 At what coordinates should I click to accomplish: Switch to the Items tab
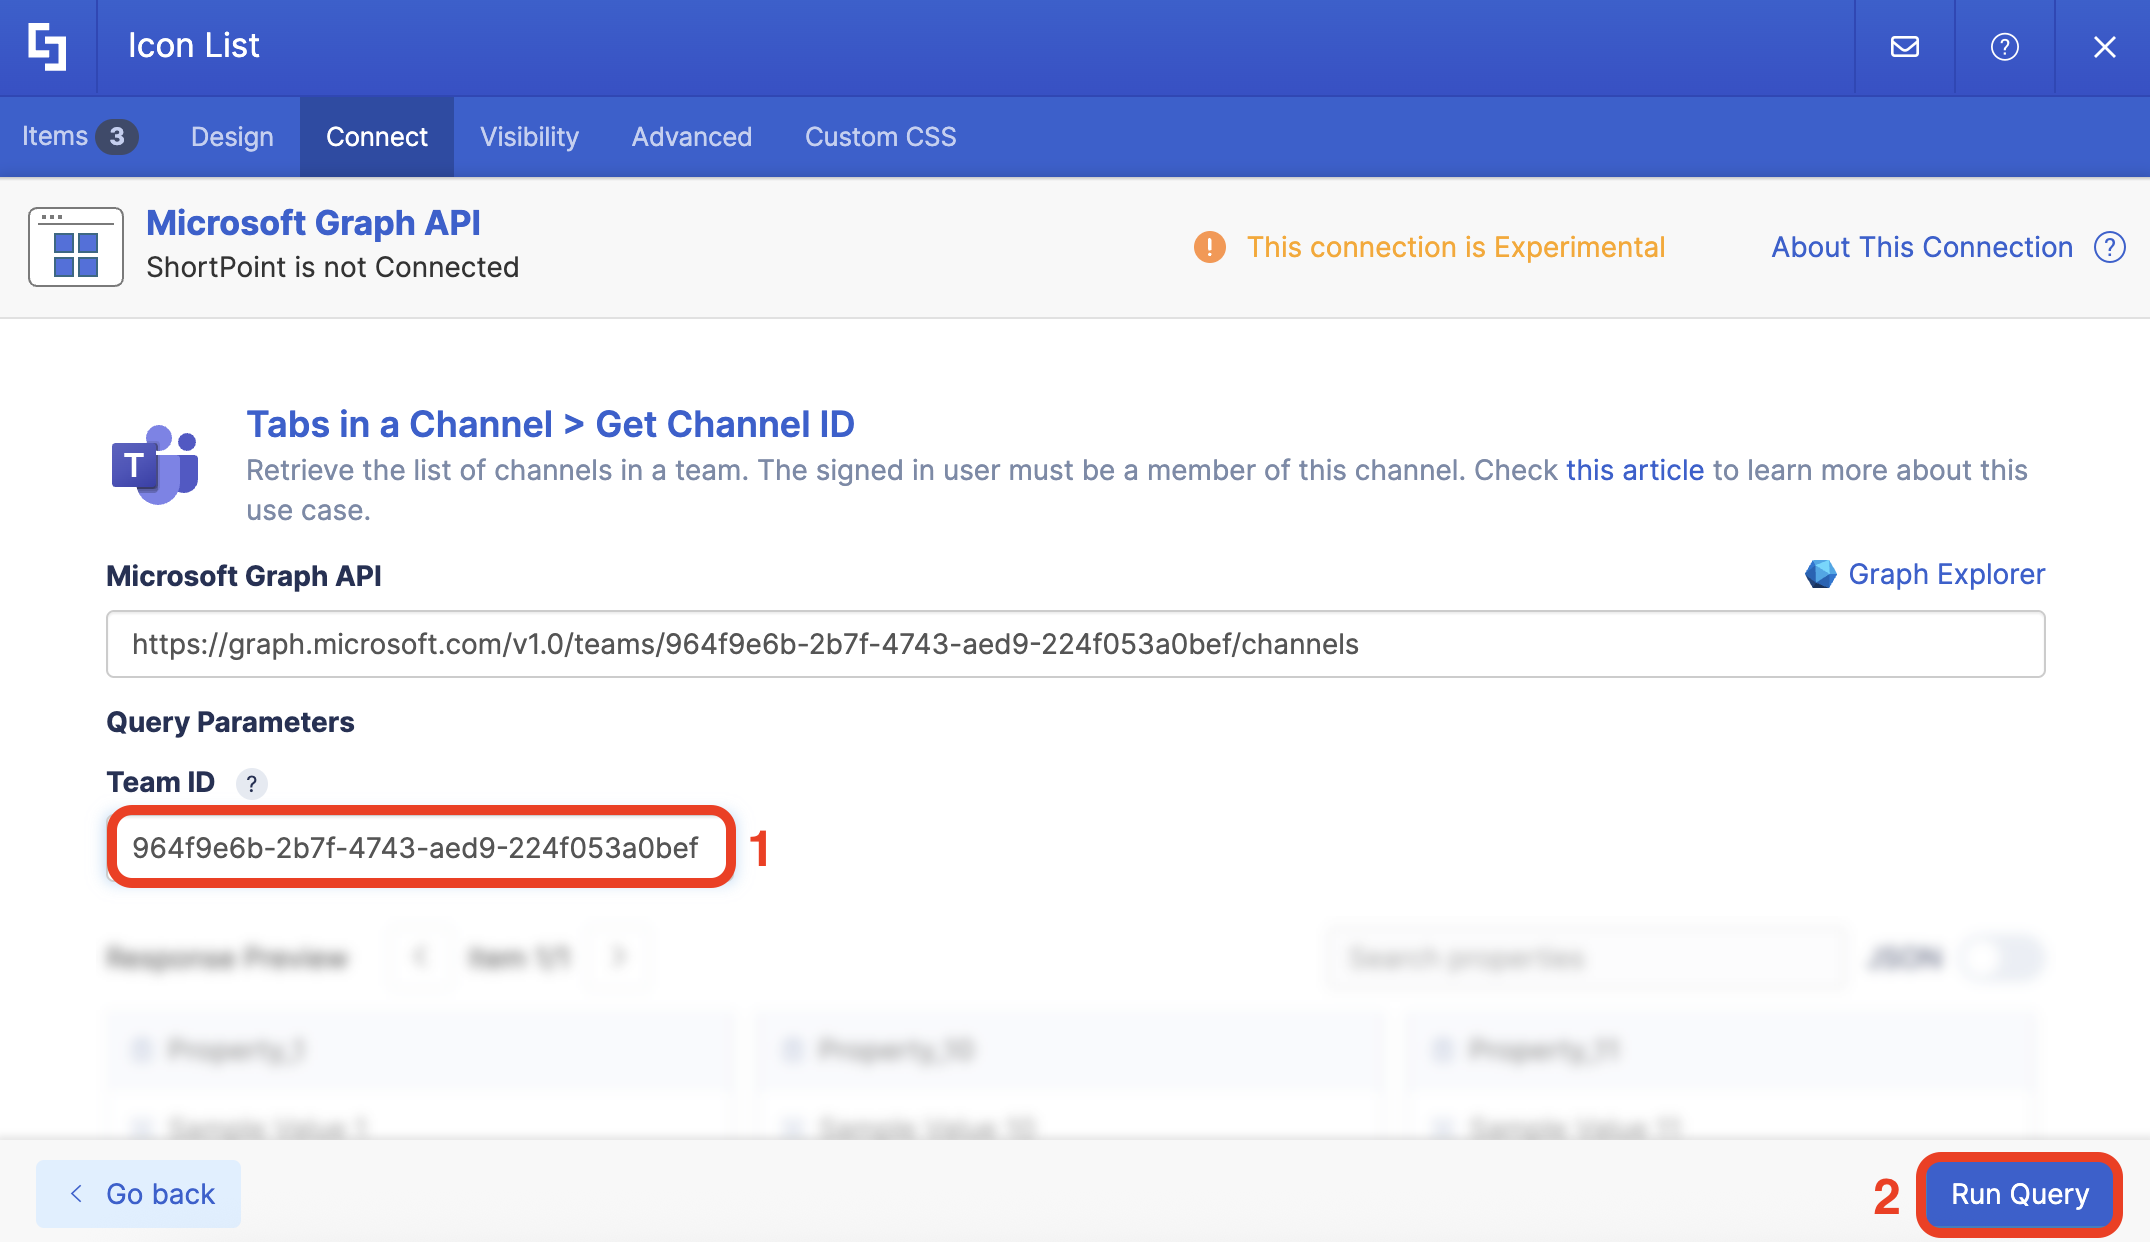(x=78, y=137)
